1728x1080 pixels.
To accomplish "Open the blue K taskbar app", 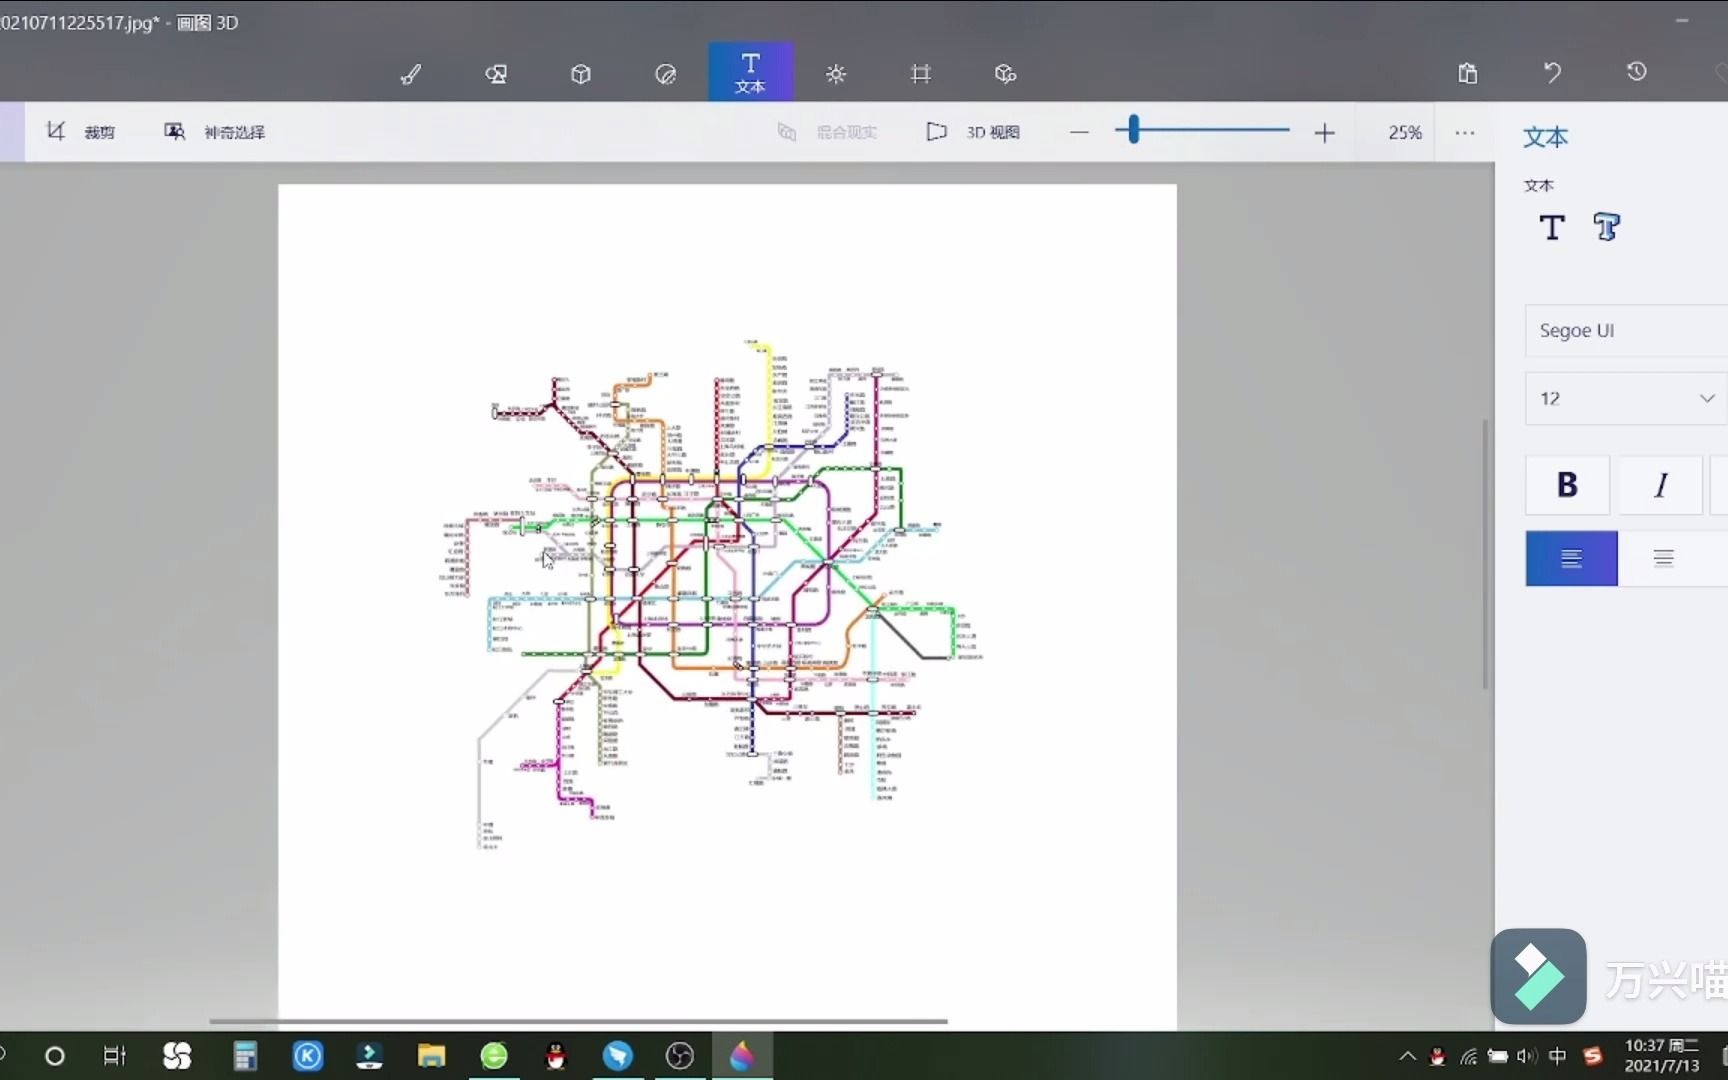I will point(307,1056).
